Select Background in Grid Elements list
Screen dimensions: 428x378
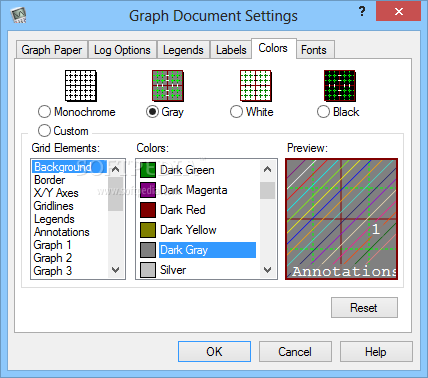coord(69,167)
